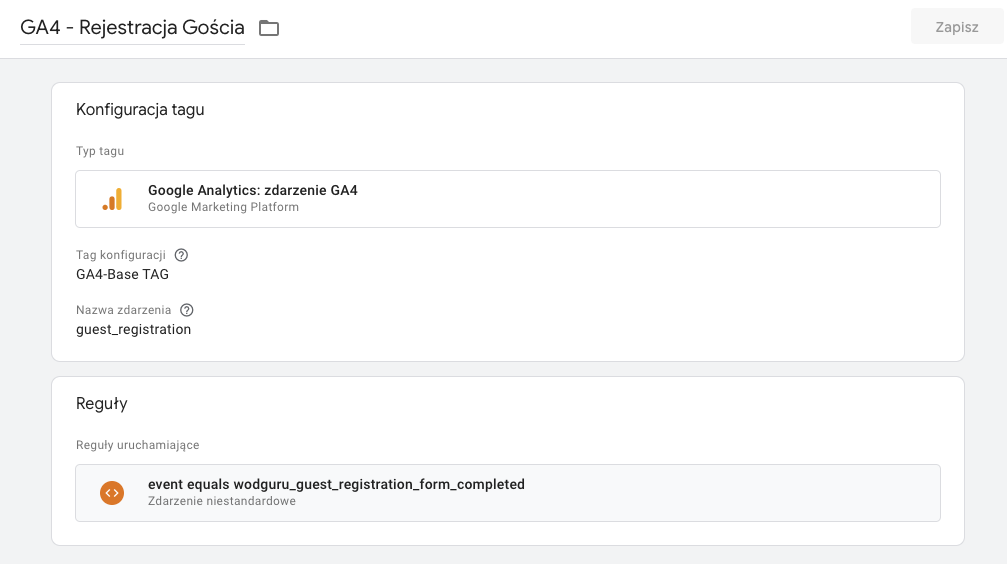Click Google Marketing Platform subtitle text
The width and height of the screenshot is (1007, 564).
coord(223,207)
